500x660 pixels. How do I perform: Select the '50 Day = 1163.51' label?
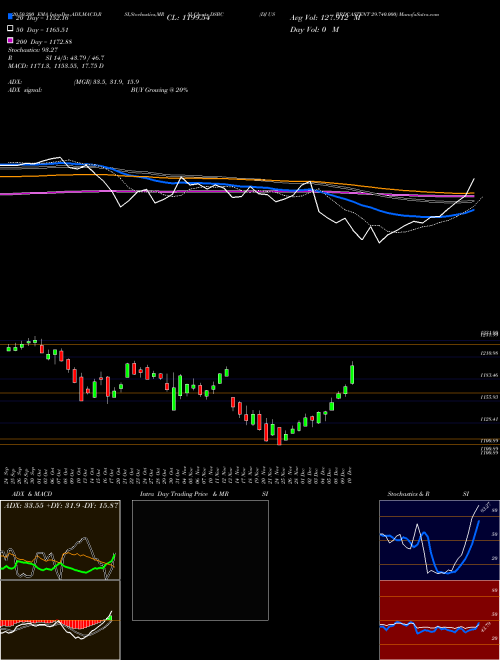pos(43,30)
